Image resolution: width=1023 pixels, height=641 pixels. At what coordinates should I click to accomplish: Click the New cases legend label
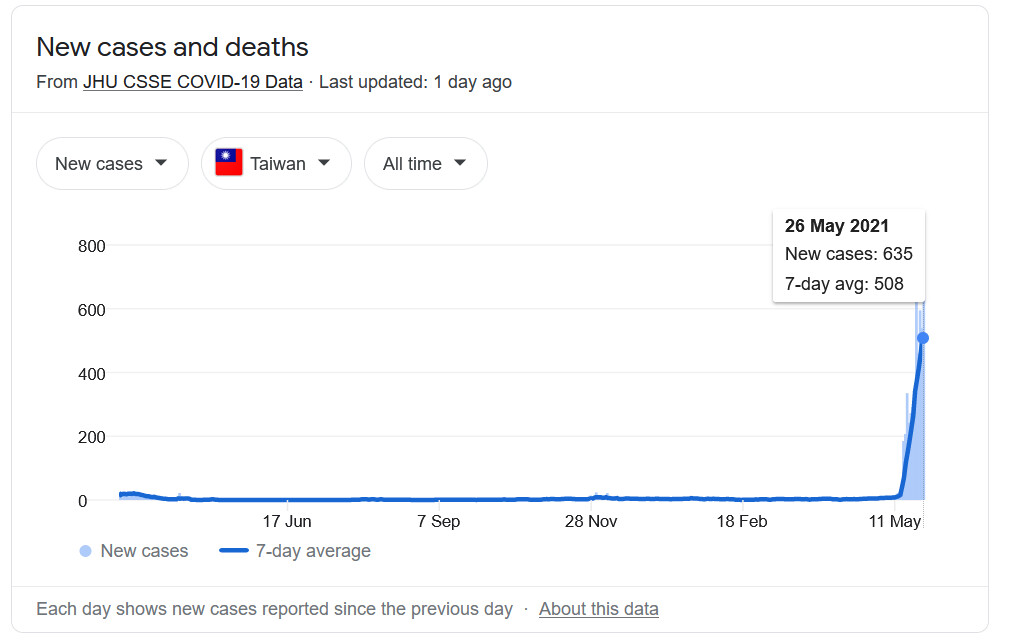coord(144,551)
